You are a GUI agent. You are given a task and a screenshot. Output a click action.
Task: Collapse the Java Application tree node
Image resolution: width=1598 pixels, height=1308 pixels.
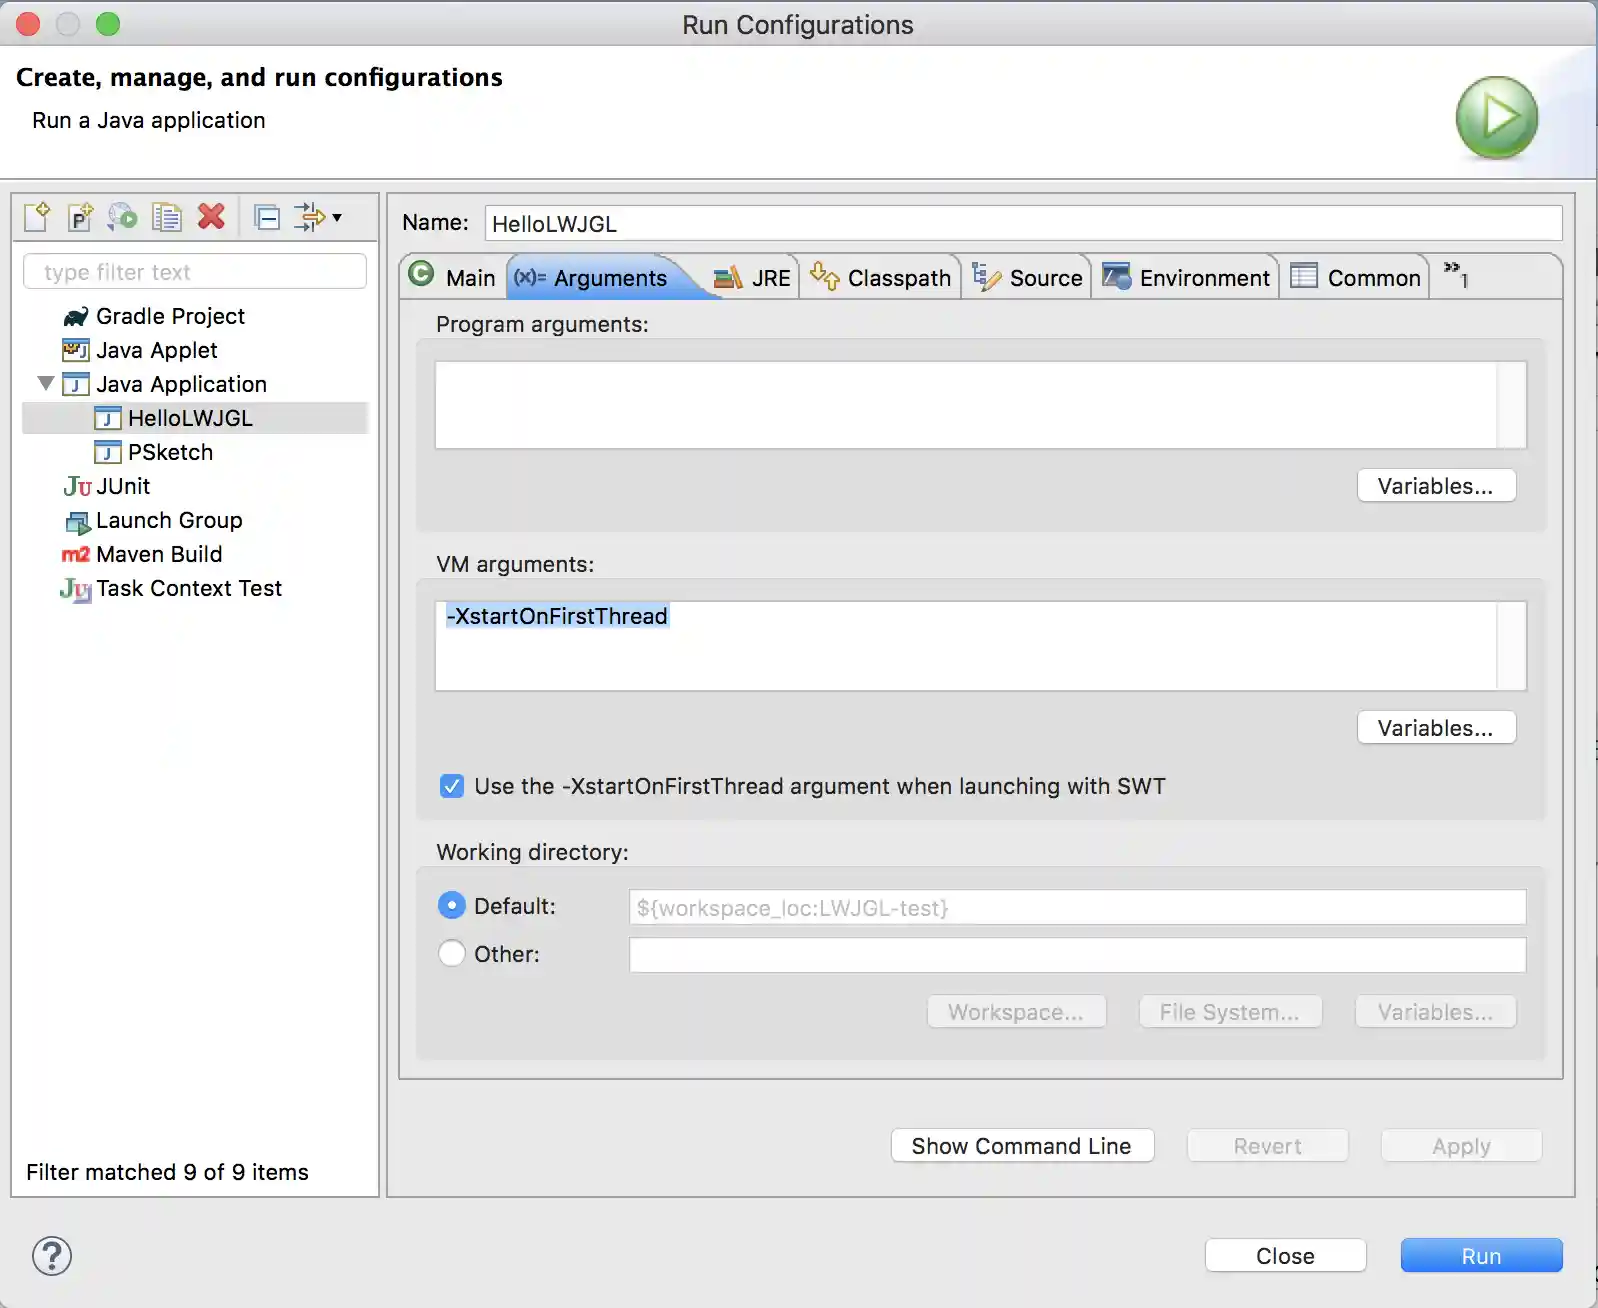tap(46, 384)
